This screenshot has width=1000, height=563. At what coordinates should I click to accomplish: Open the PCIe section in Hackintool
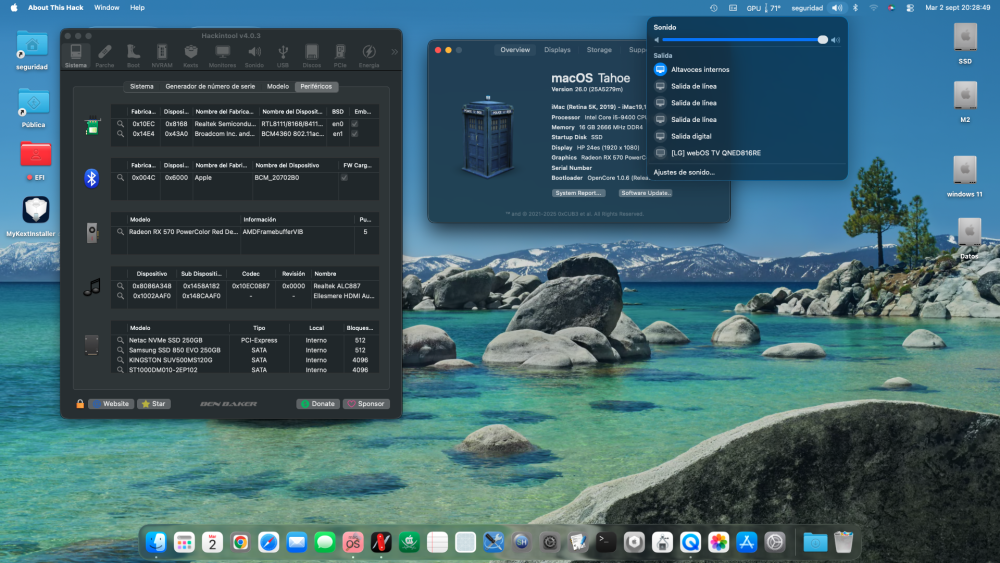tap(340, 55)
